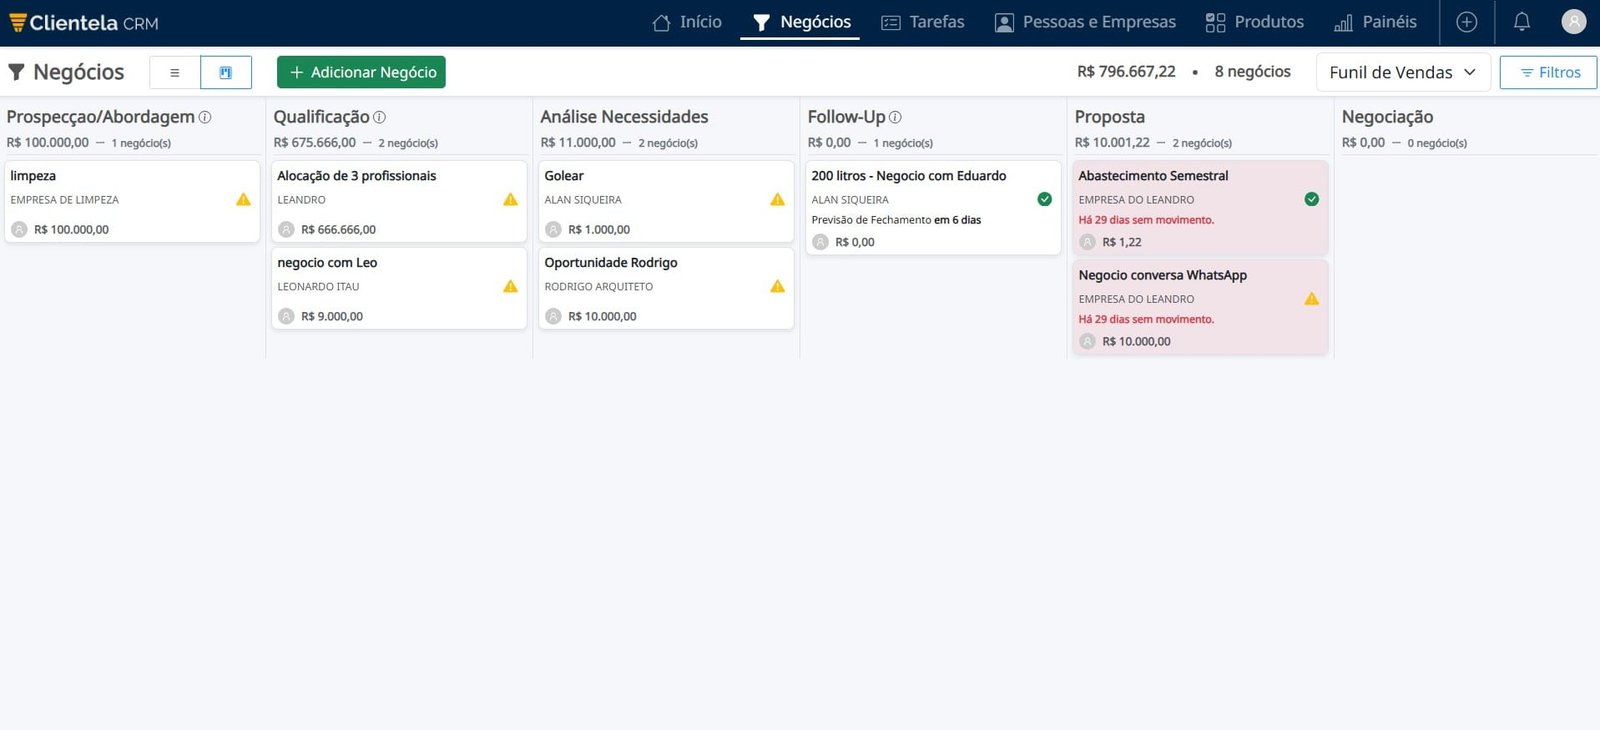Click info icon beside Follow-Up

(895, 117)
